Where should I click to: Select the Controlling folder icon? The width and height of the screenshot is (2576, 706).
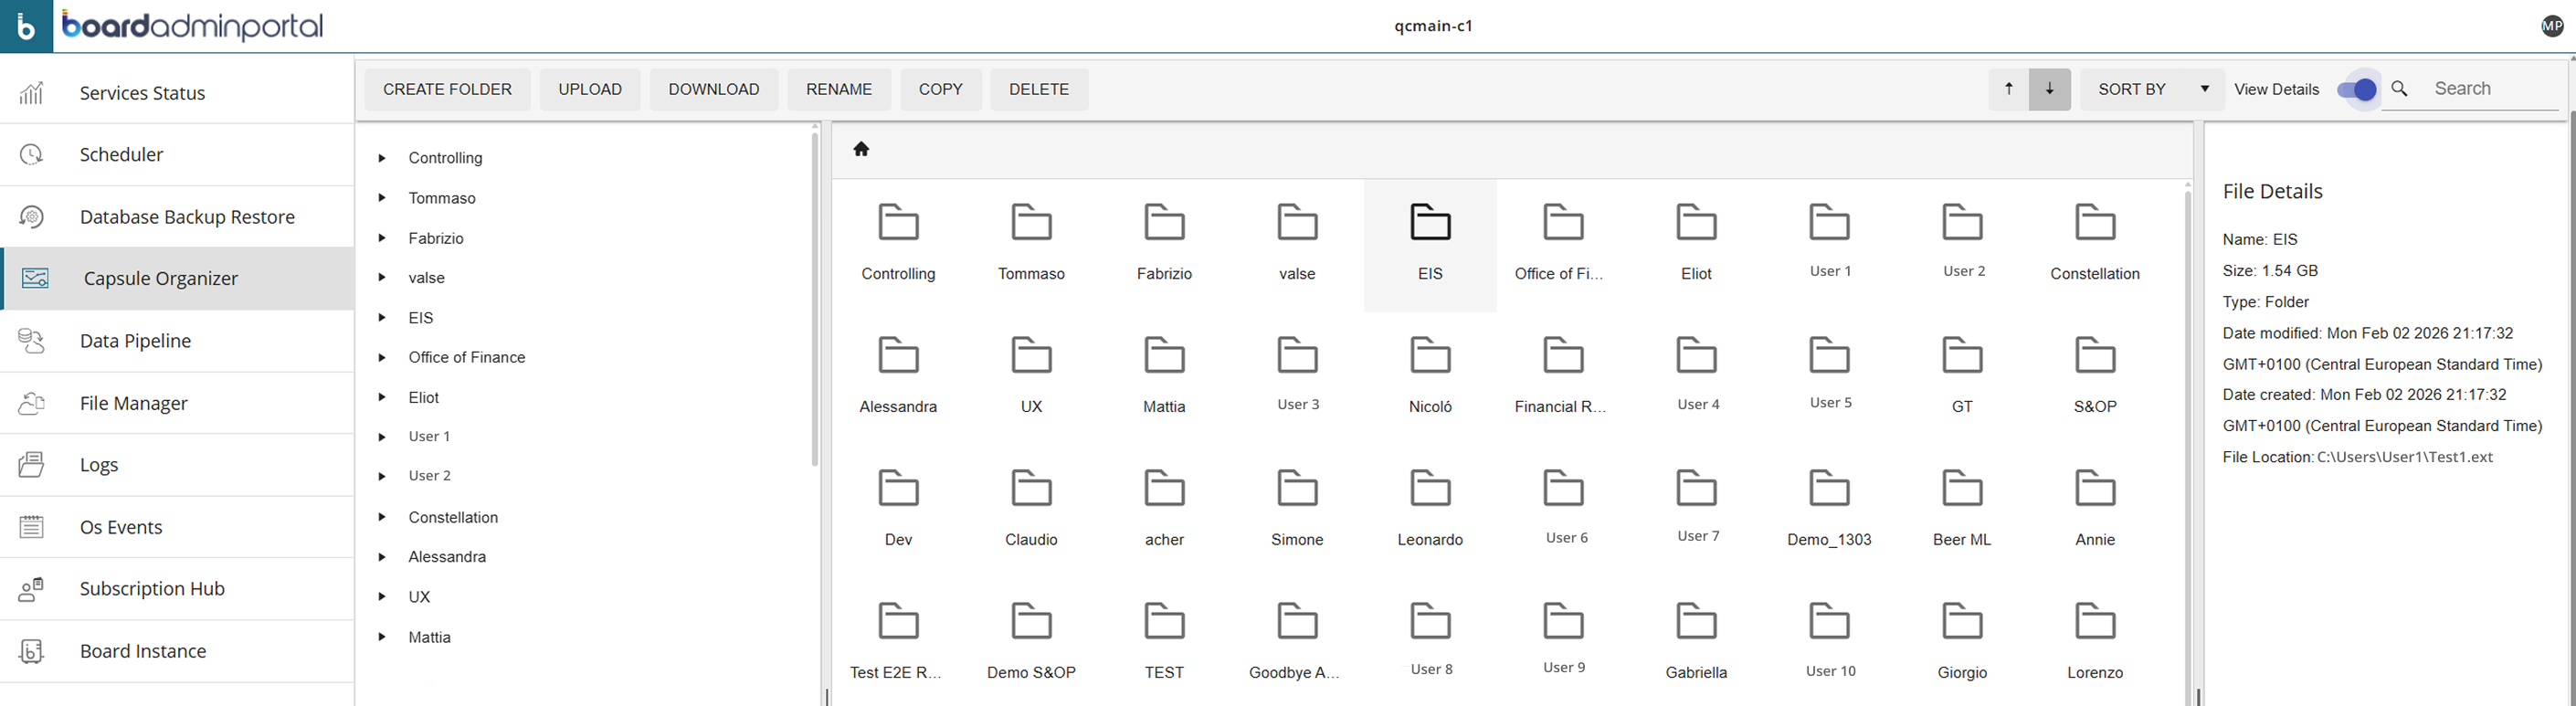point(898,222)
